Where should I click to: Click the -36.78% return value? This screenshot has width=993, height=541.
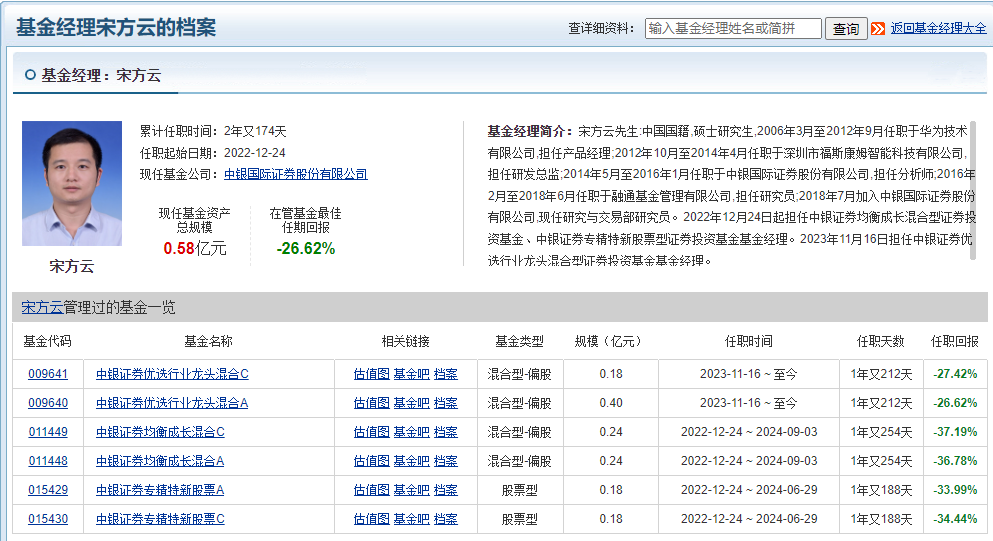pos(955,461)
